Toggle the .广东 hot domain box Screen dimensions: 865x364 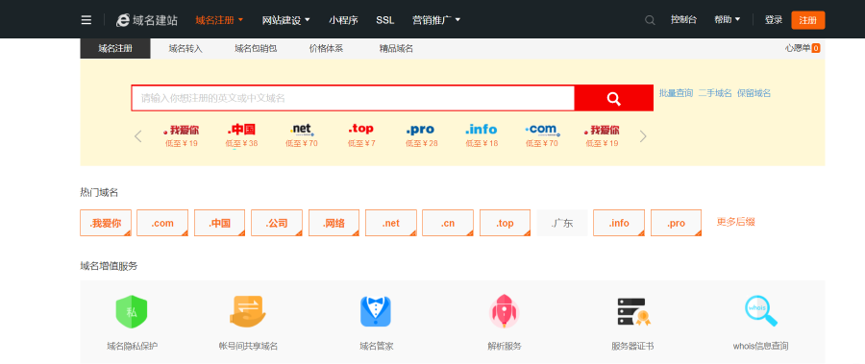pyautogui.click(x=562, y=223)
